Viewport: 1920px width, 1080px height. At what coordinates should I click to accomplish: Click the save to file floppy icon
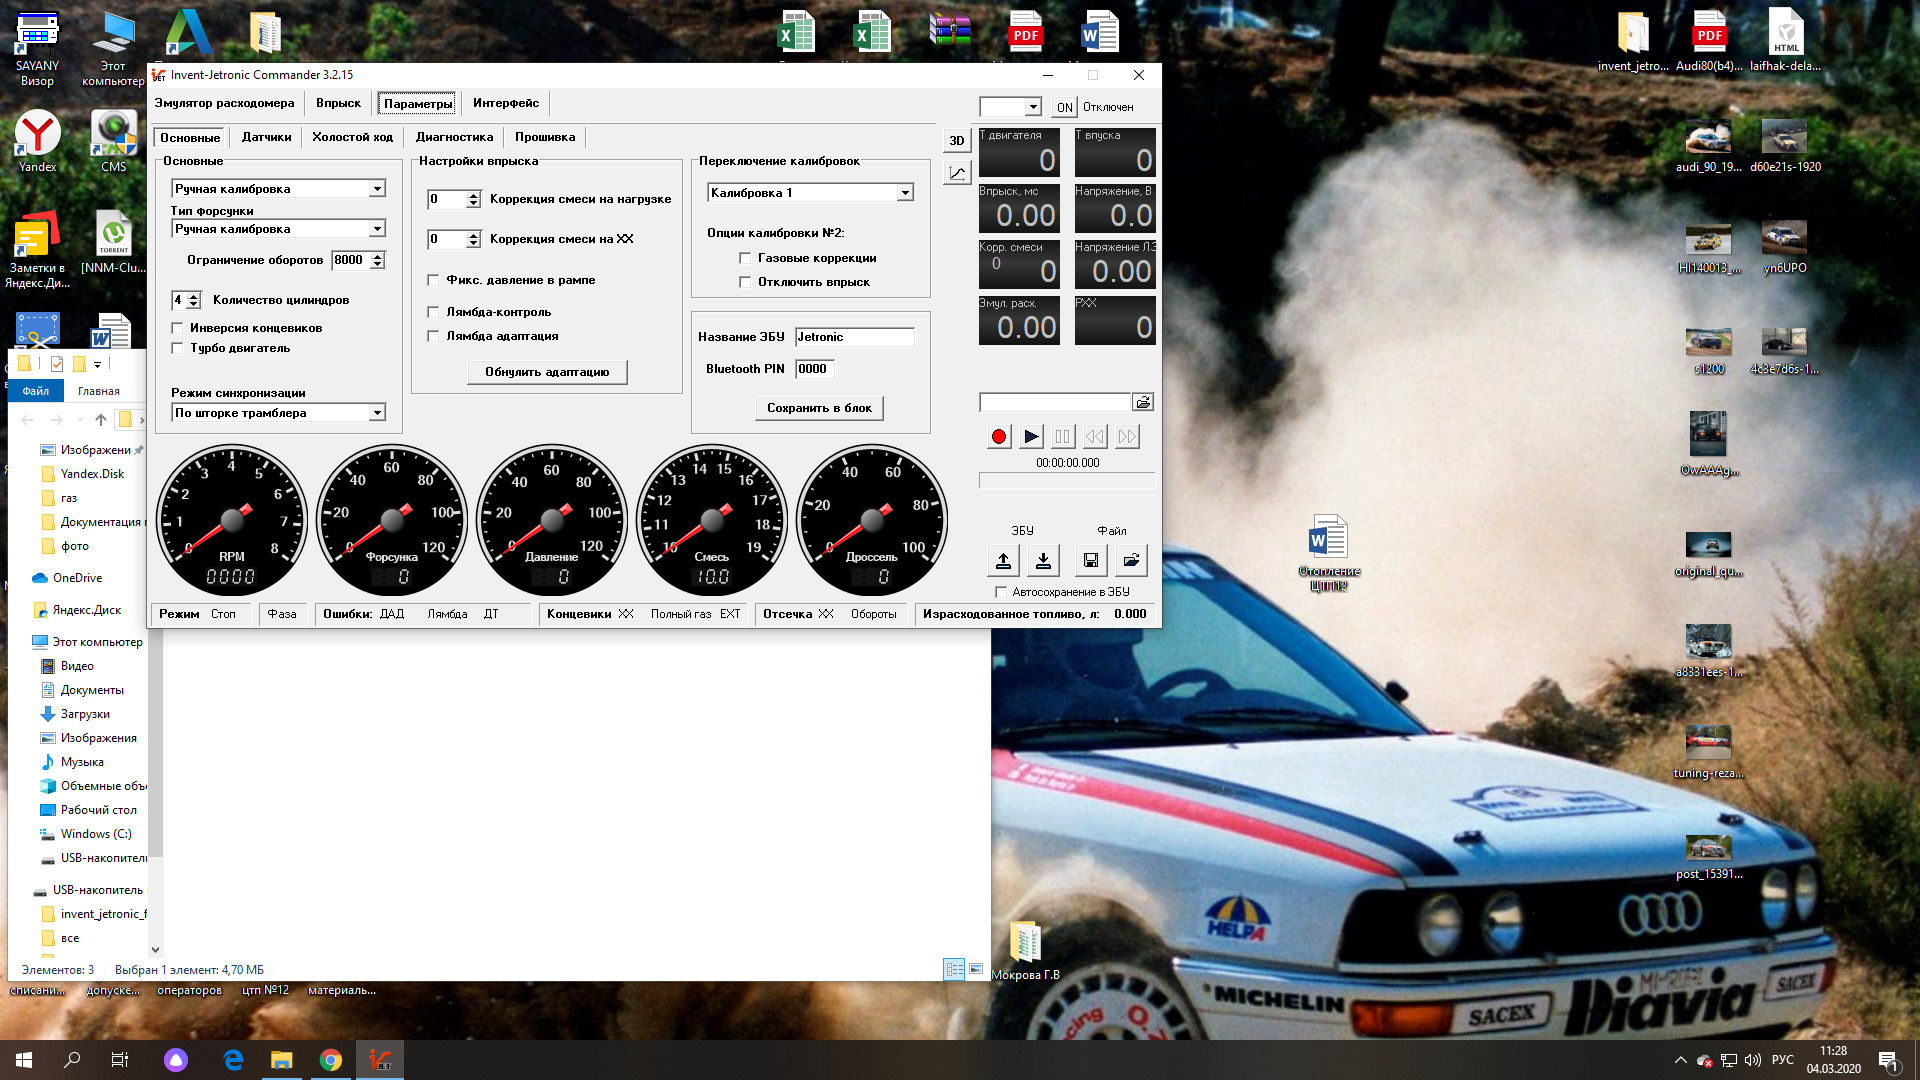(1091, 561)
